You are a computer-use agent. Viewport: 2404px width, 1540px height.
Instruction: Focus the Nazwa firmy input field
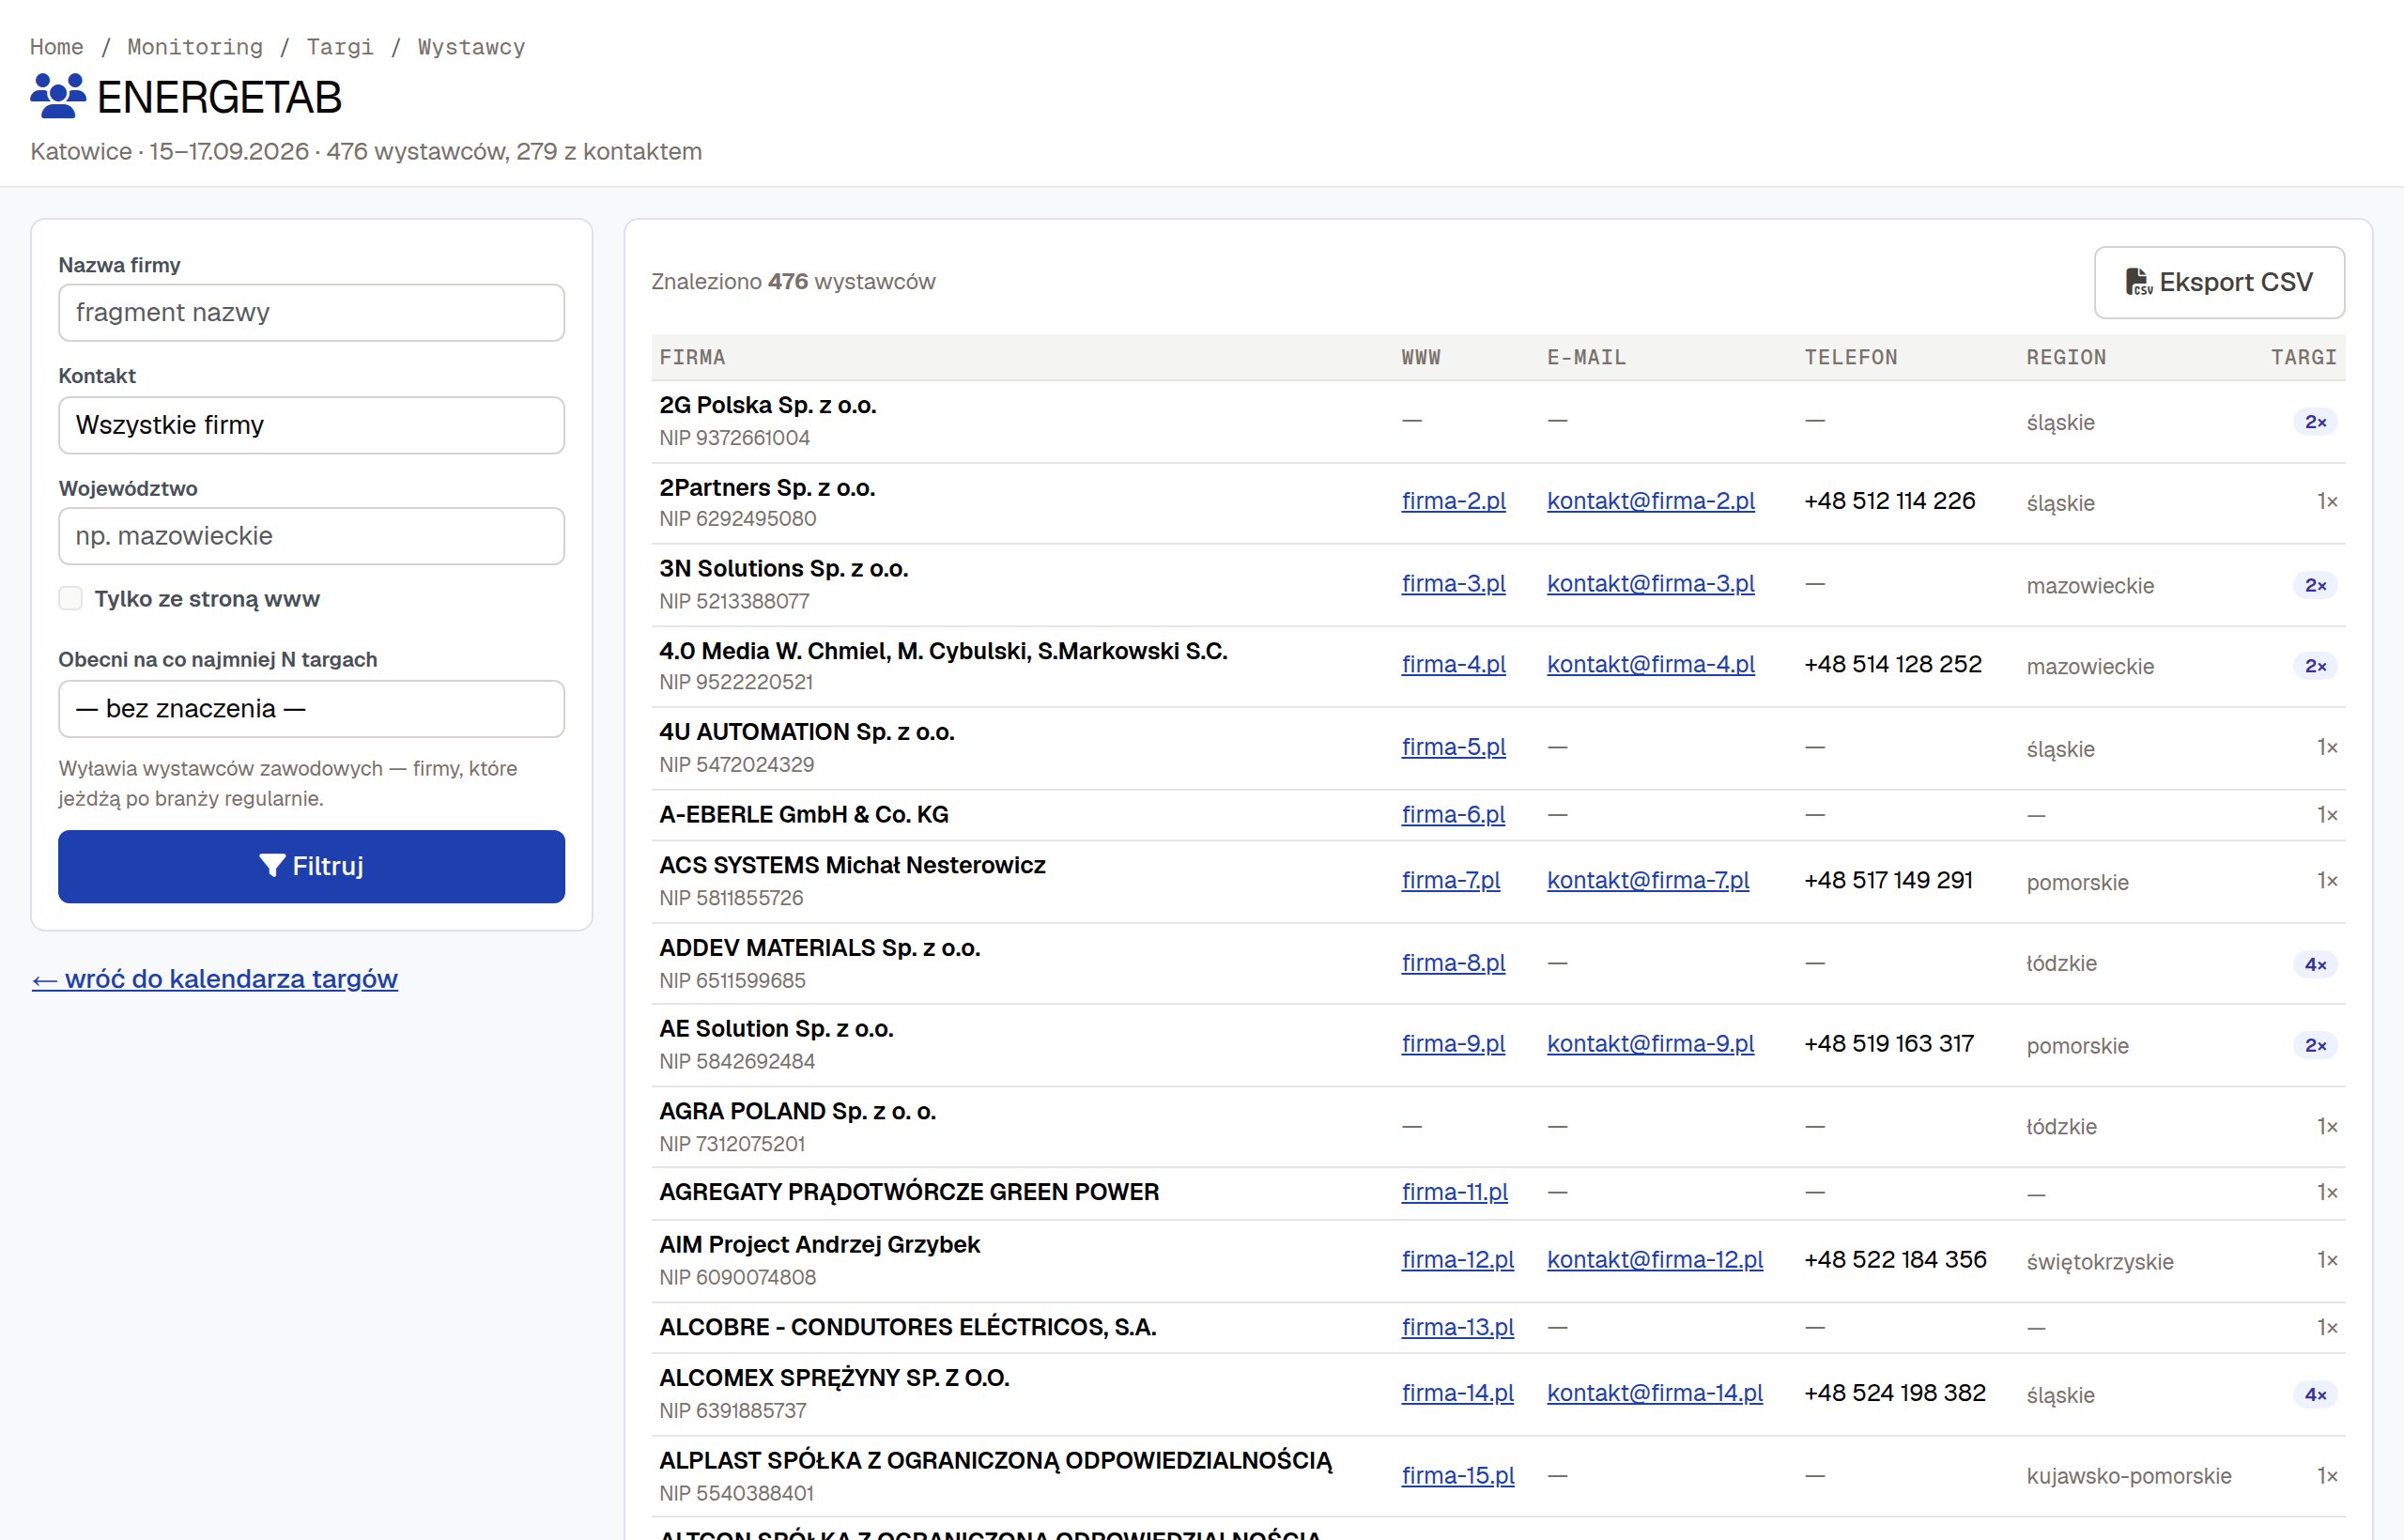click(311, 313)
